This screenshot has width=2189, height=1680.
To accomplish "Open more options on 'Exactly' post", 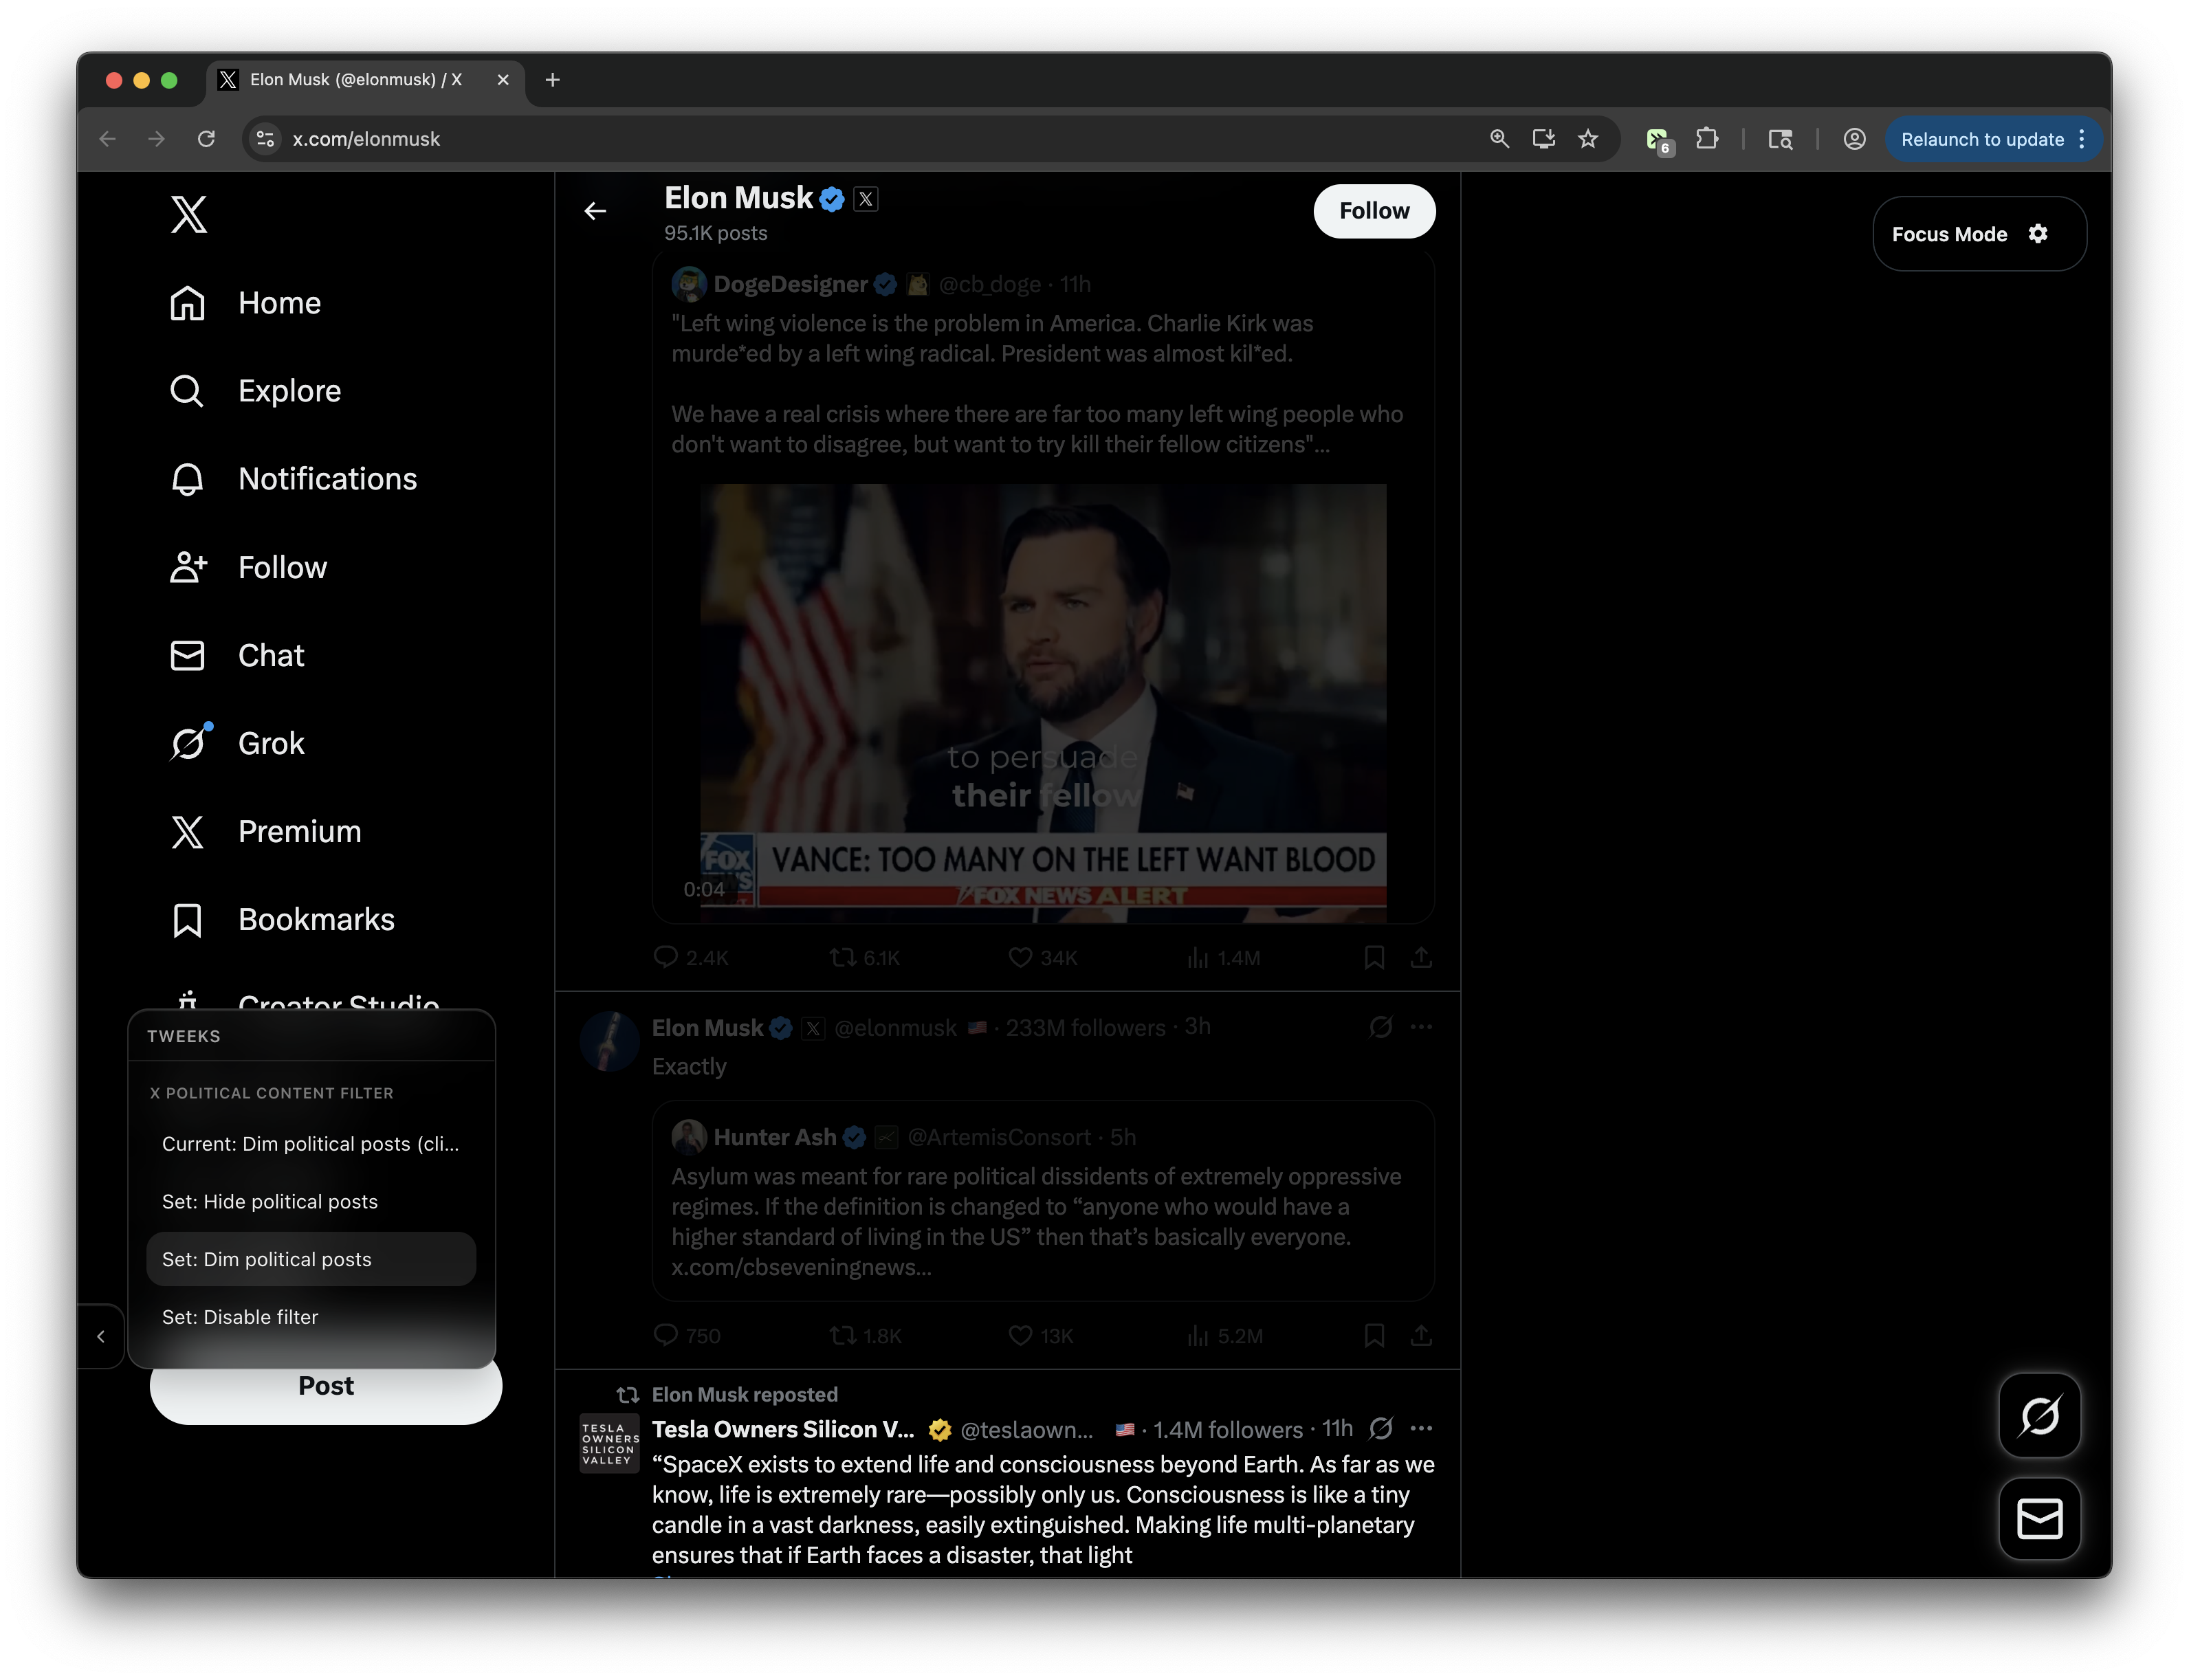I will 1421,1027.
